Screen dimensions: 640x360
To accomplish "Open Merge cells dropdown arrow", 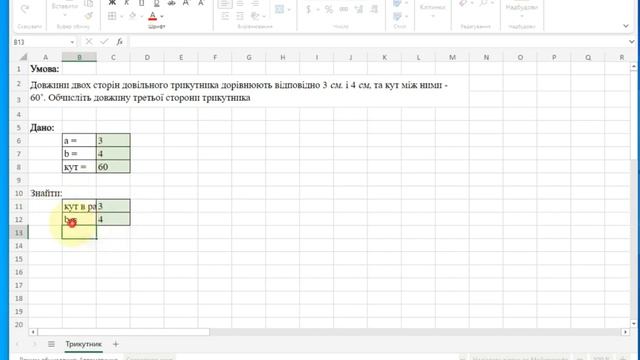I will [x=289, y=9].
